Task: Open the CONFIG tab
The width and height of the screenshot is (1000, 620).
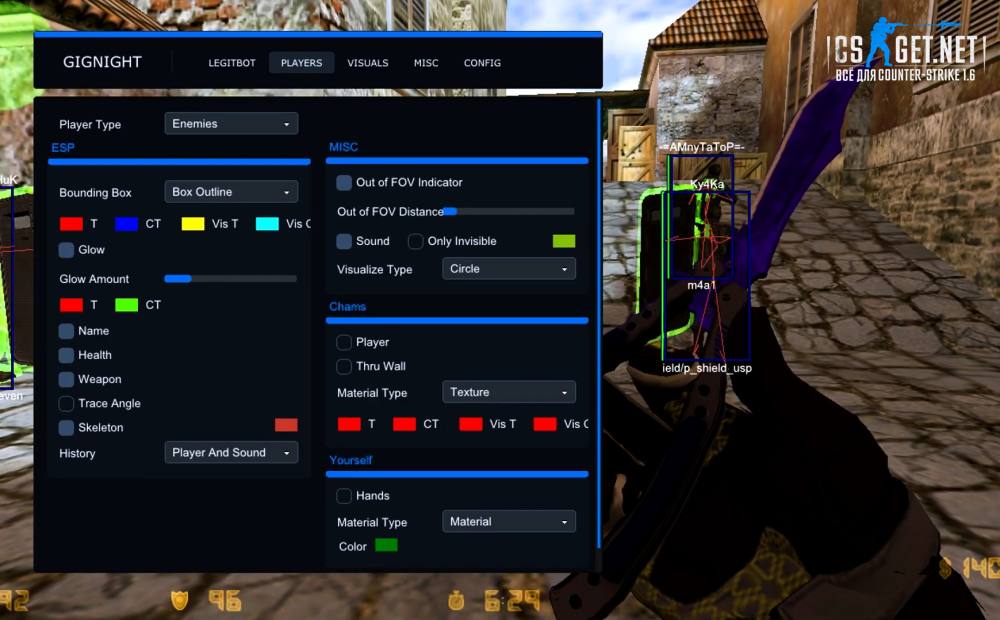Action: tap(482, 63)
